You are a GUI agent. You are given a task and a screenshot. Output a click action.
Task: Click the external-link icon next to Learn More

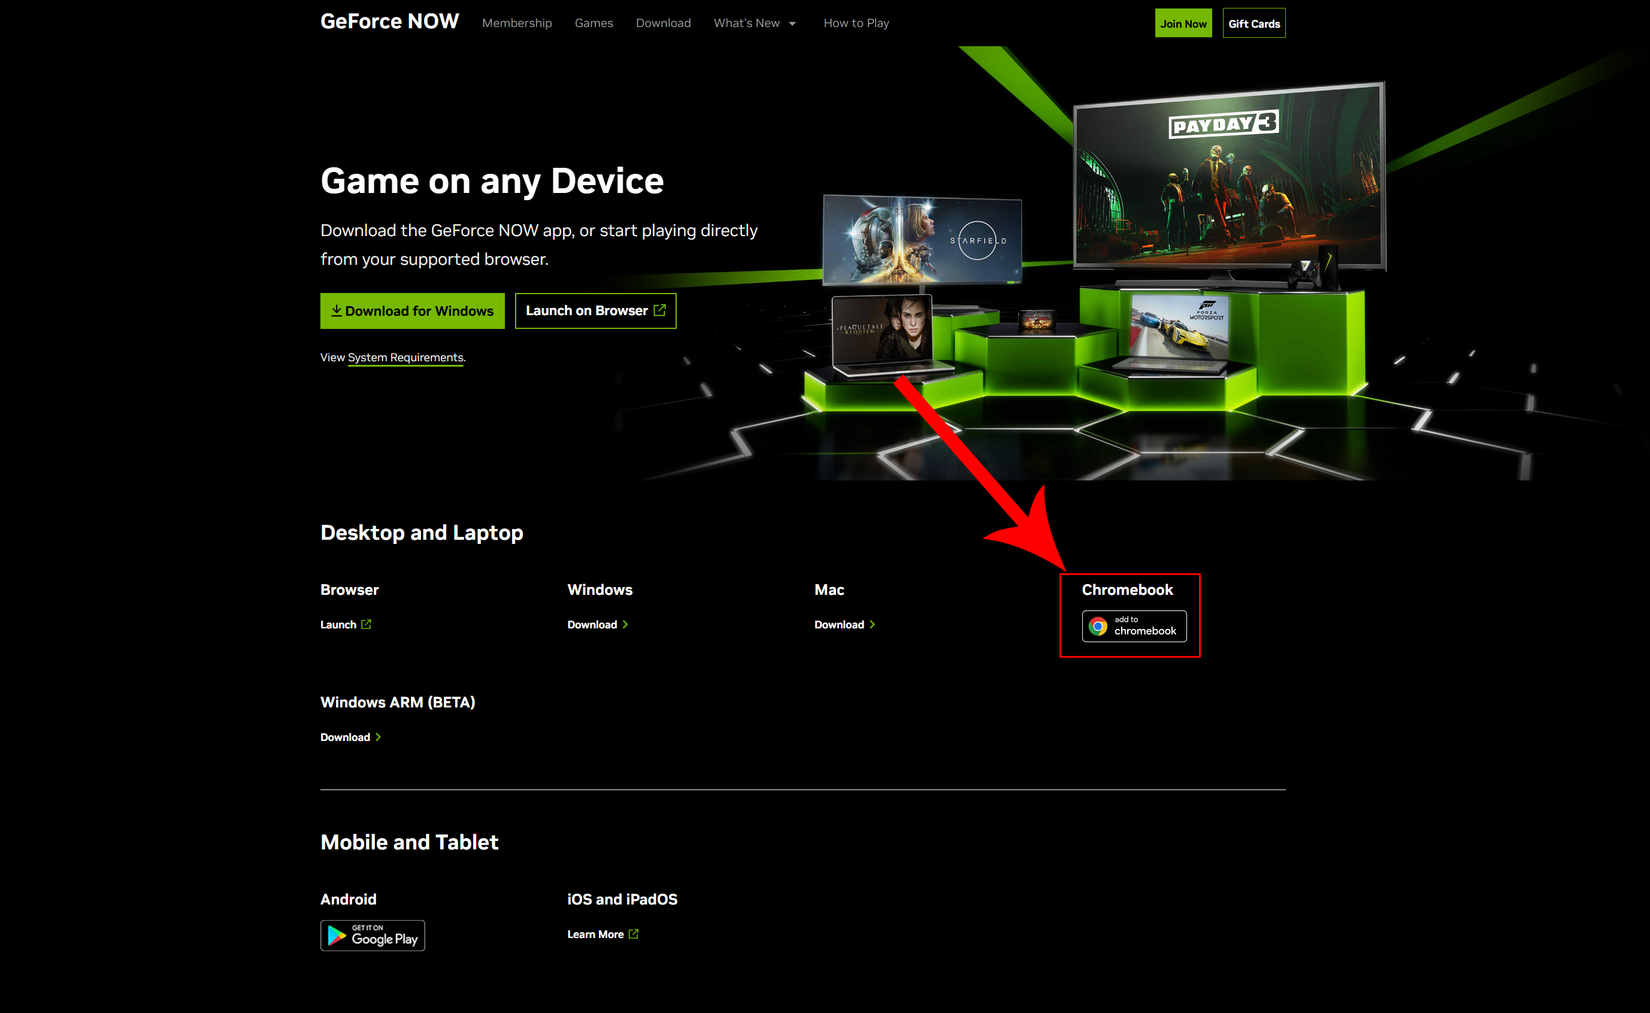(634, 933)
